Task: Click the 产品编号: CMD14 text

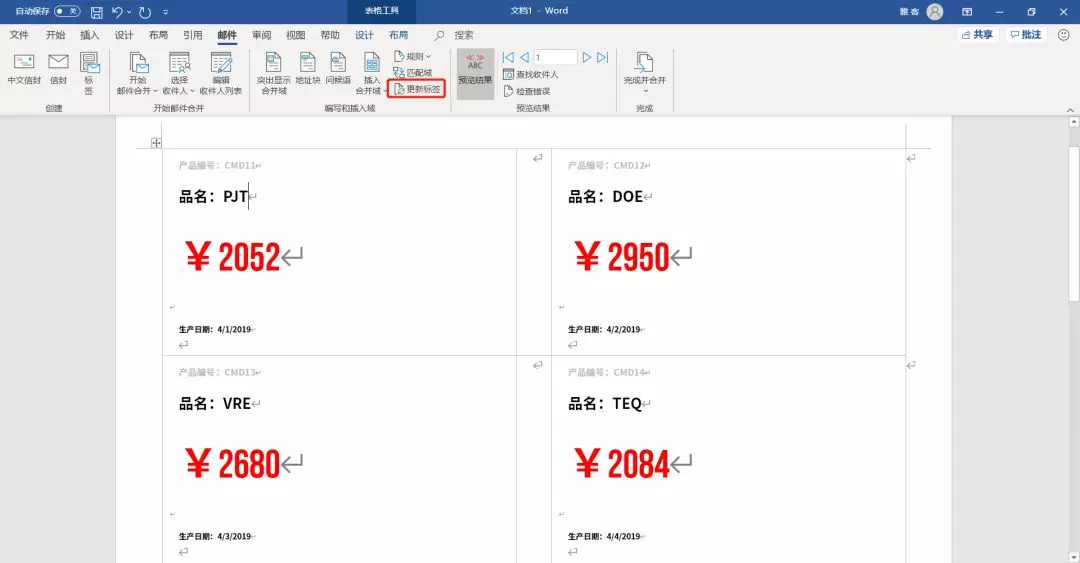Action: (607, 372)
